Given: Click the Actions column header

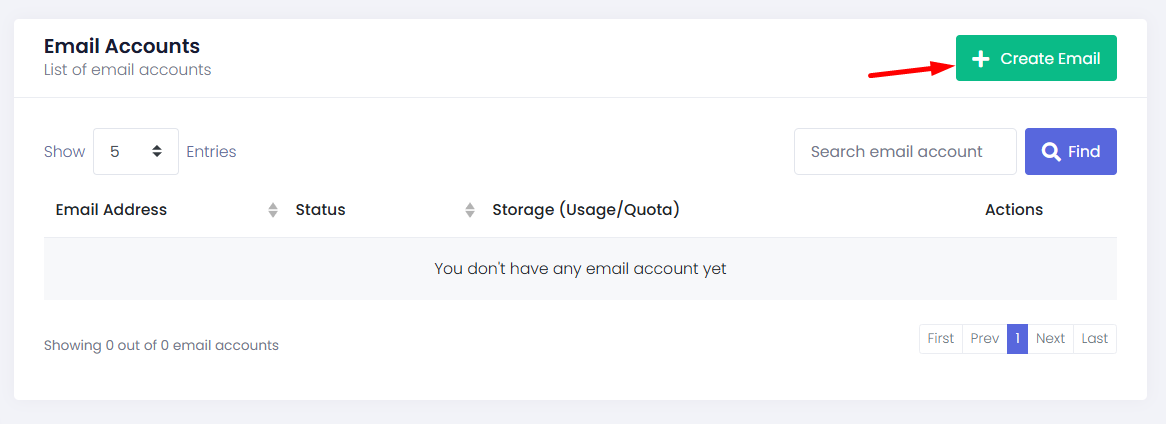Looking at the screenshot, I should [x=1013, y=210].
